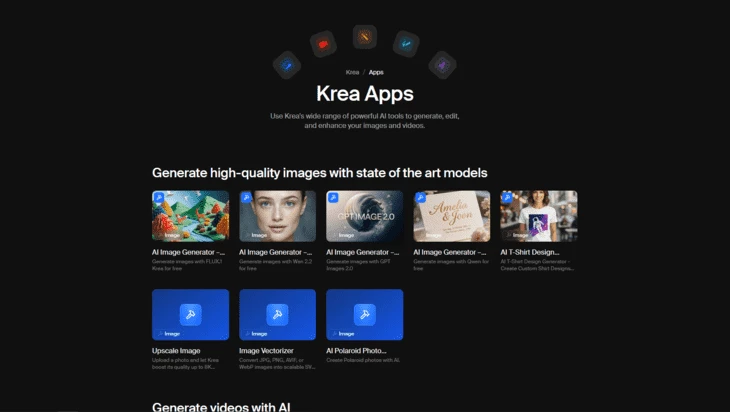This screenshot has height=412, width=730.
Task: Open AI Image Generator title above Qwen description
Action: click(x=450, y=252)
